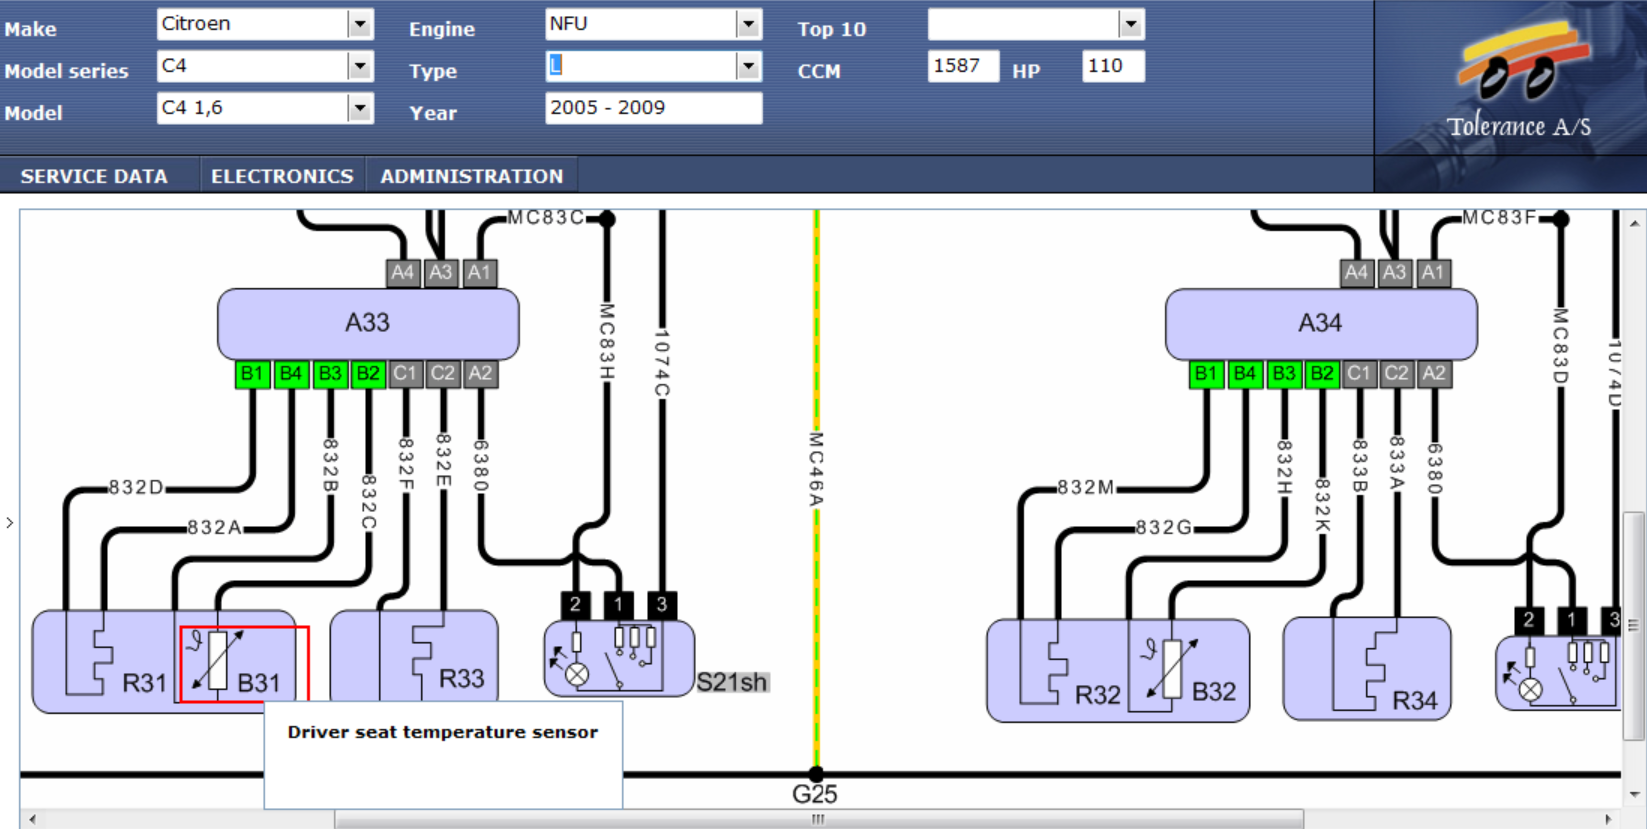Click grey pin A1 above A33
1647x829 pixels.
pos(480,273)
